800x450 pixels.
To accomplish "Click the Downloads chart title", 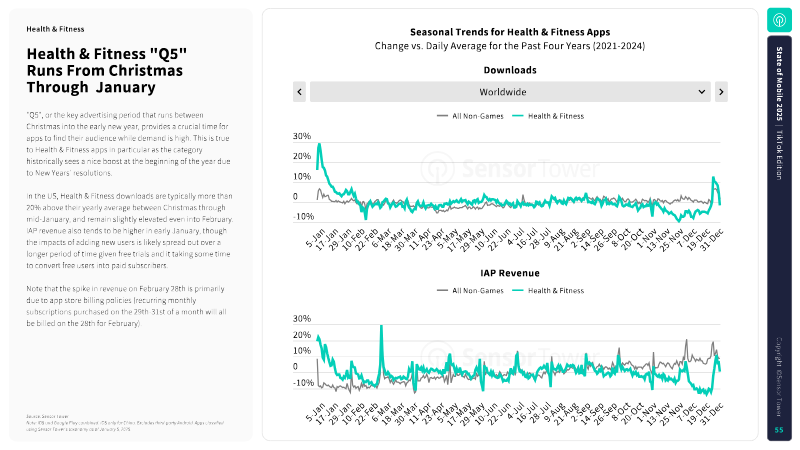I will pyautogui.click(x=510, y=70).
